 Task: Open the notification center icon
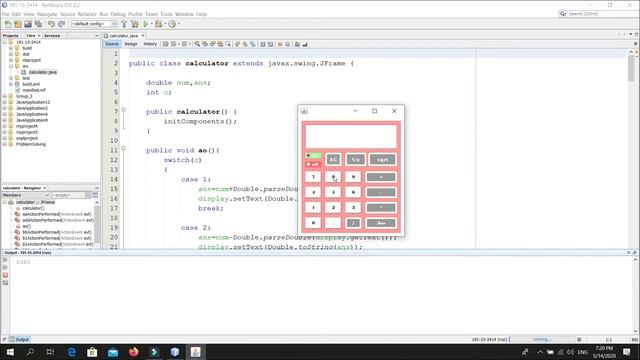[x=627, y=352]
